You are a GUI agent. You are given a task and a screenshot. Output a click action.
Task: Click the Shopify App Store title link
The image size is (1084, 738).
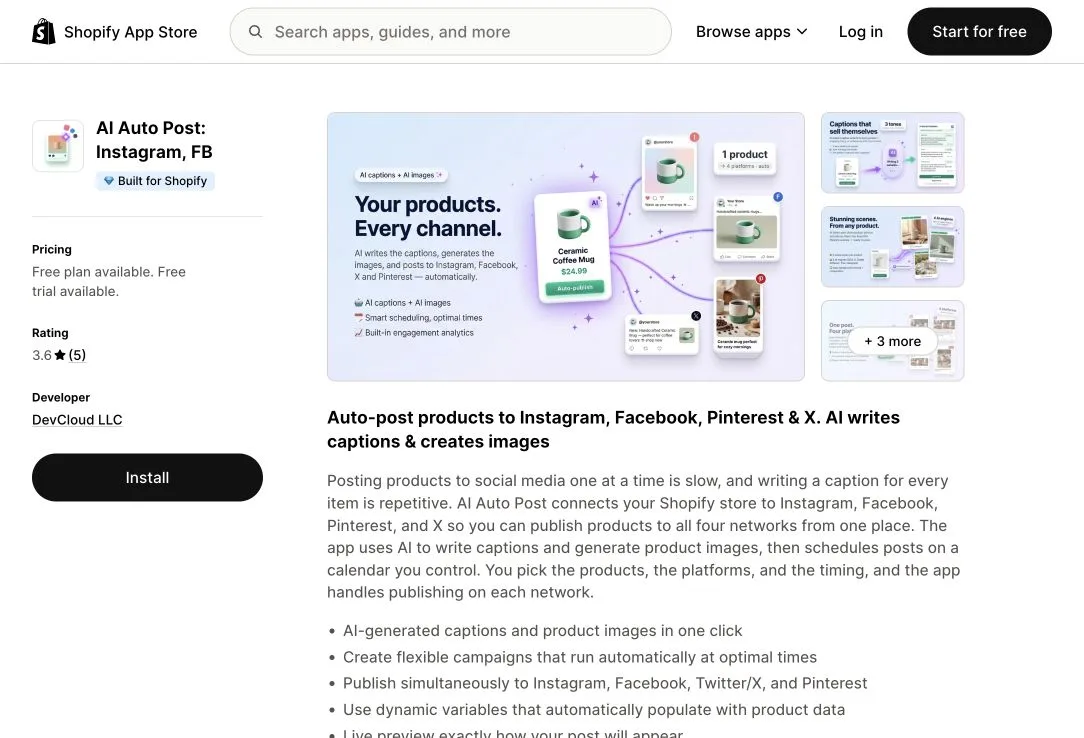(131, 32)
